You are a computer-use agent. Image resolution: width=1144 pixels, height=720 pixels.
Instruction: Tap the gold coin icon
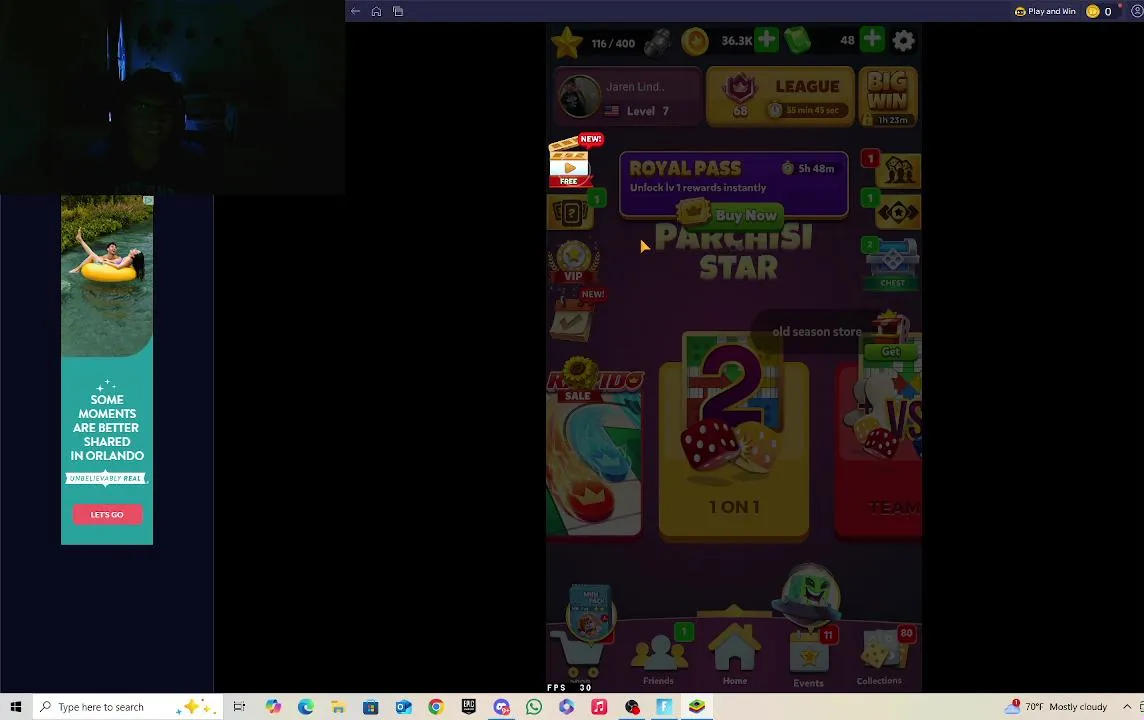click(695, 42)
